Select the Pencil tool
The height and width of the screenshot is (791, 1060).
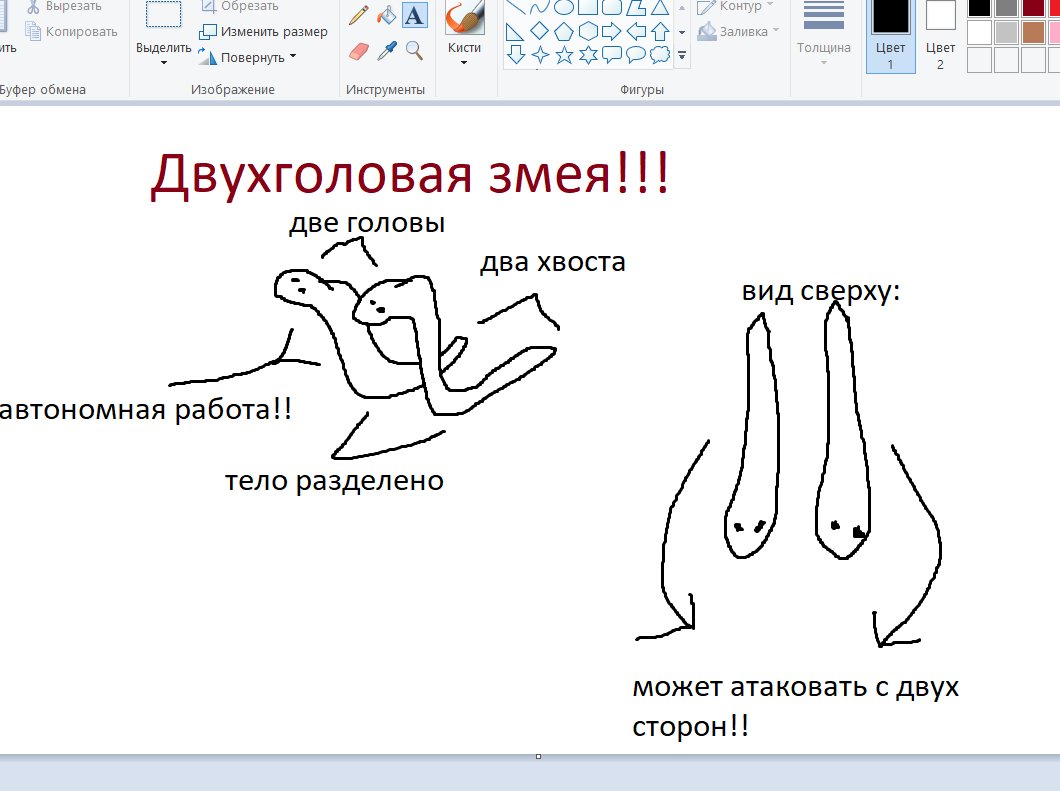tap(358, 15)
